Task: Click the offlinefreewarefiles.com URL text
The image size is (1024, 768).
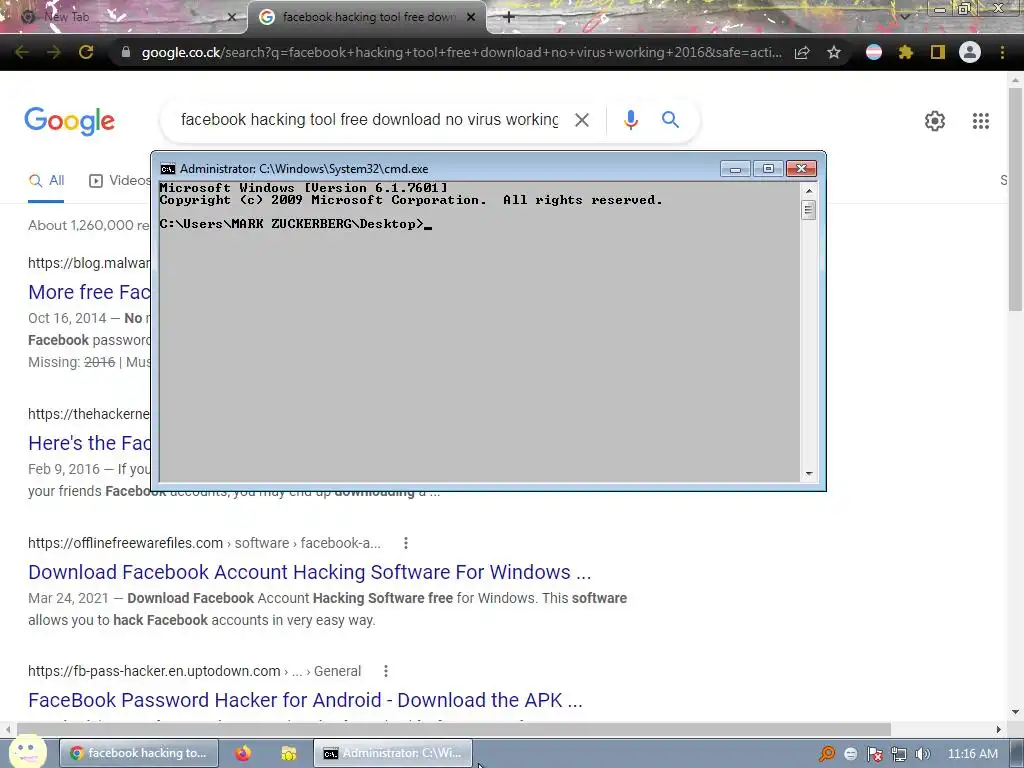Action: [125, 543]
